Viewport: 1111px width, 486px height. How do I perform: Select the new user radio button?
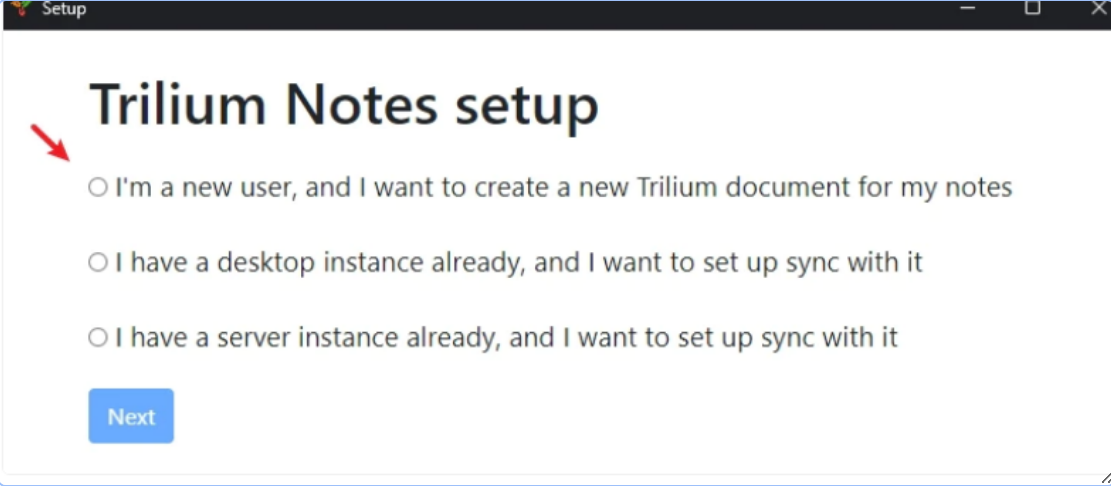pos(97,187)
